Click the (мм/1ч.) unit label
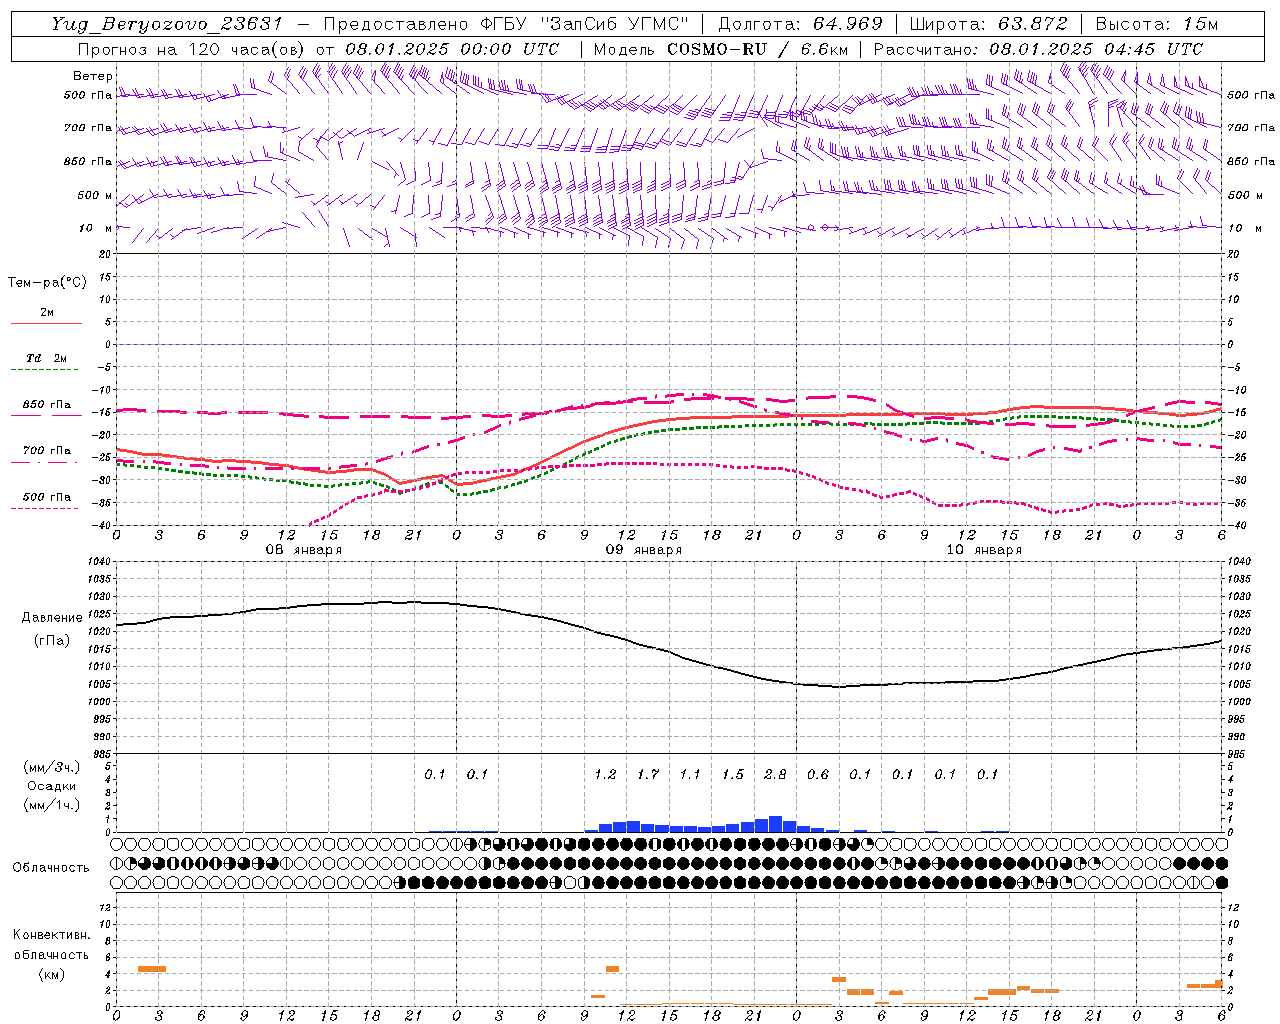The height and width of the screenshot is (1024, 1280). [x=51, y=805]
